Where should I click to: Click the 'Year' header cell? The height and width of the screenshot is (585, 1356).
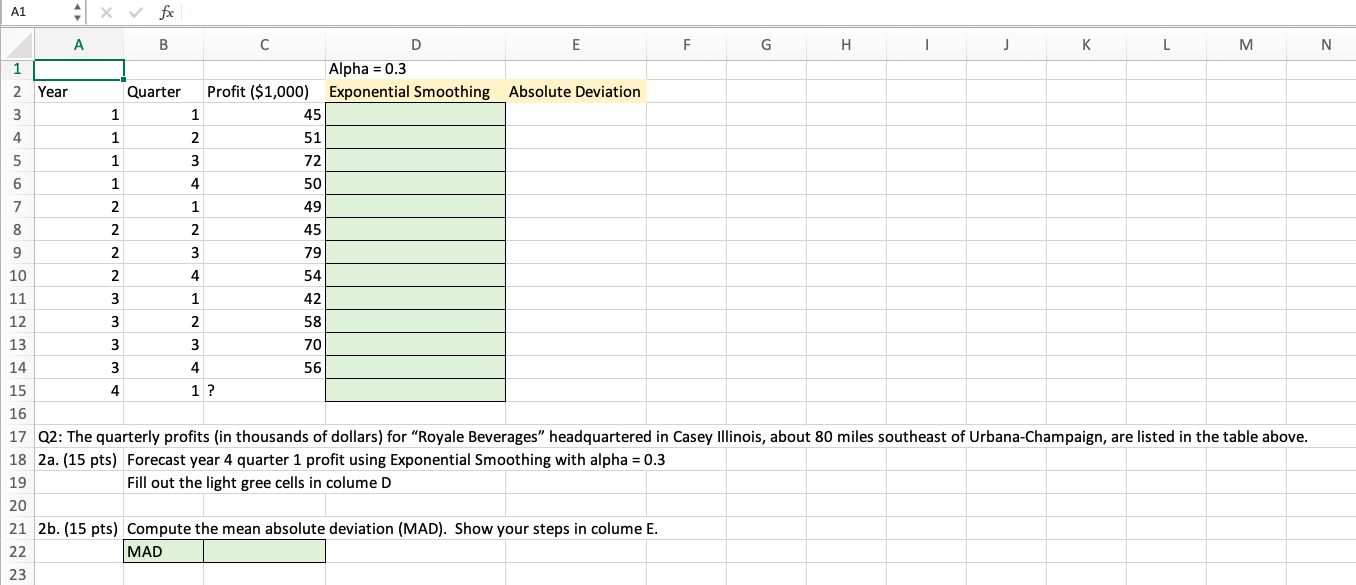(x=79, y=91)
